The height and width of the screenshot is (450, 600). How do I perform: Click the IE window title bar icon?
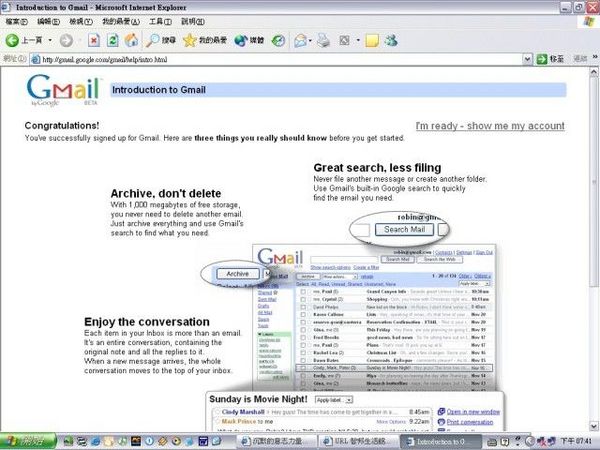click(x=6, y=7)
